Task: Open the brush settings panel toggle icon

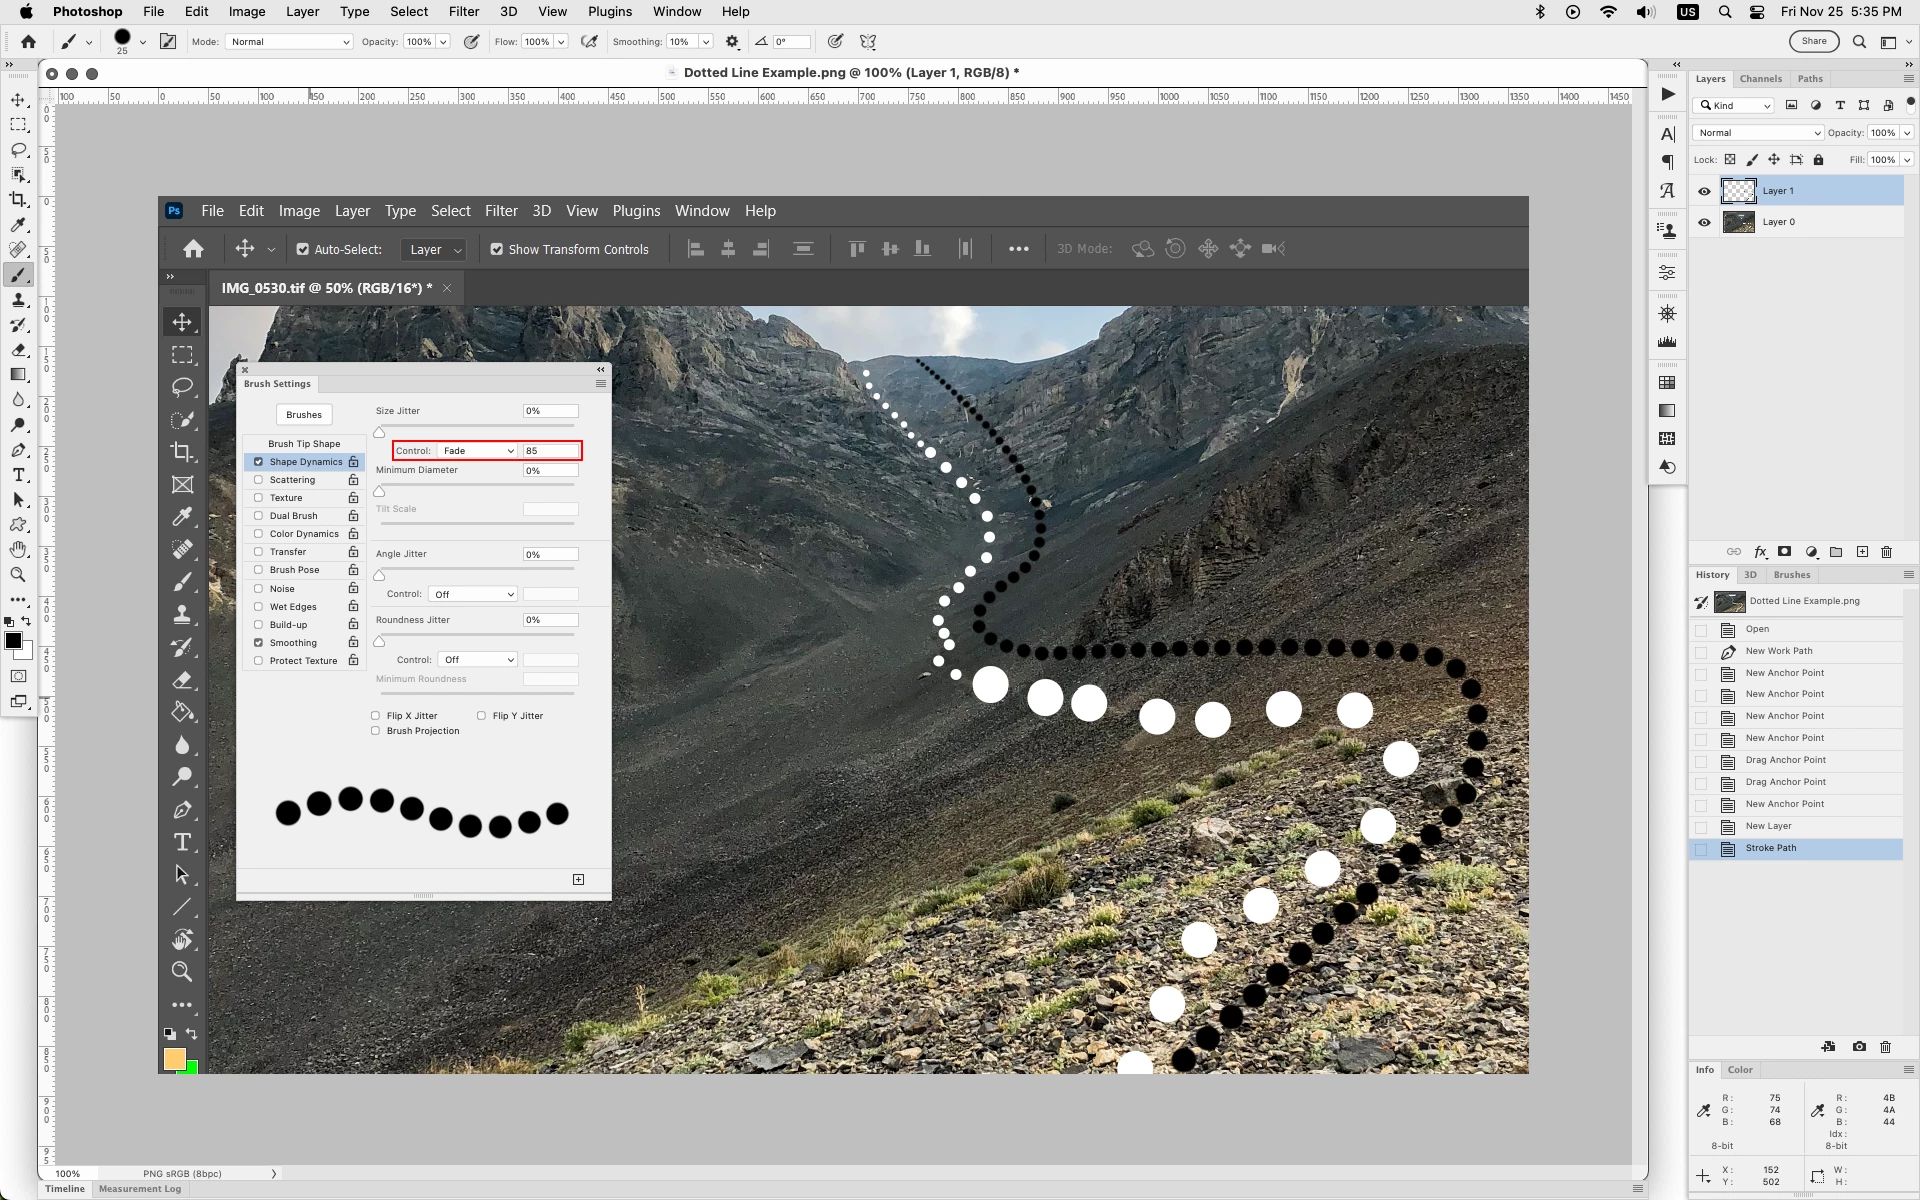Action: 168,42
